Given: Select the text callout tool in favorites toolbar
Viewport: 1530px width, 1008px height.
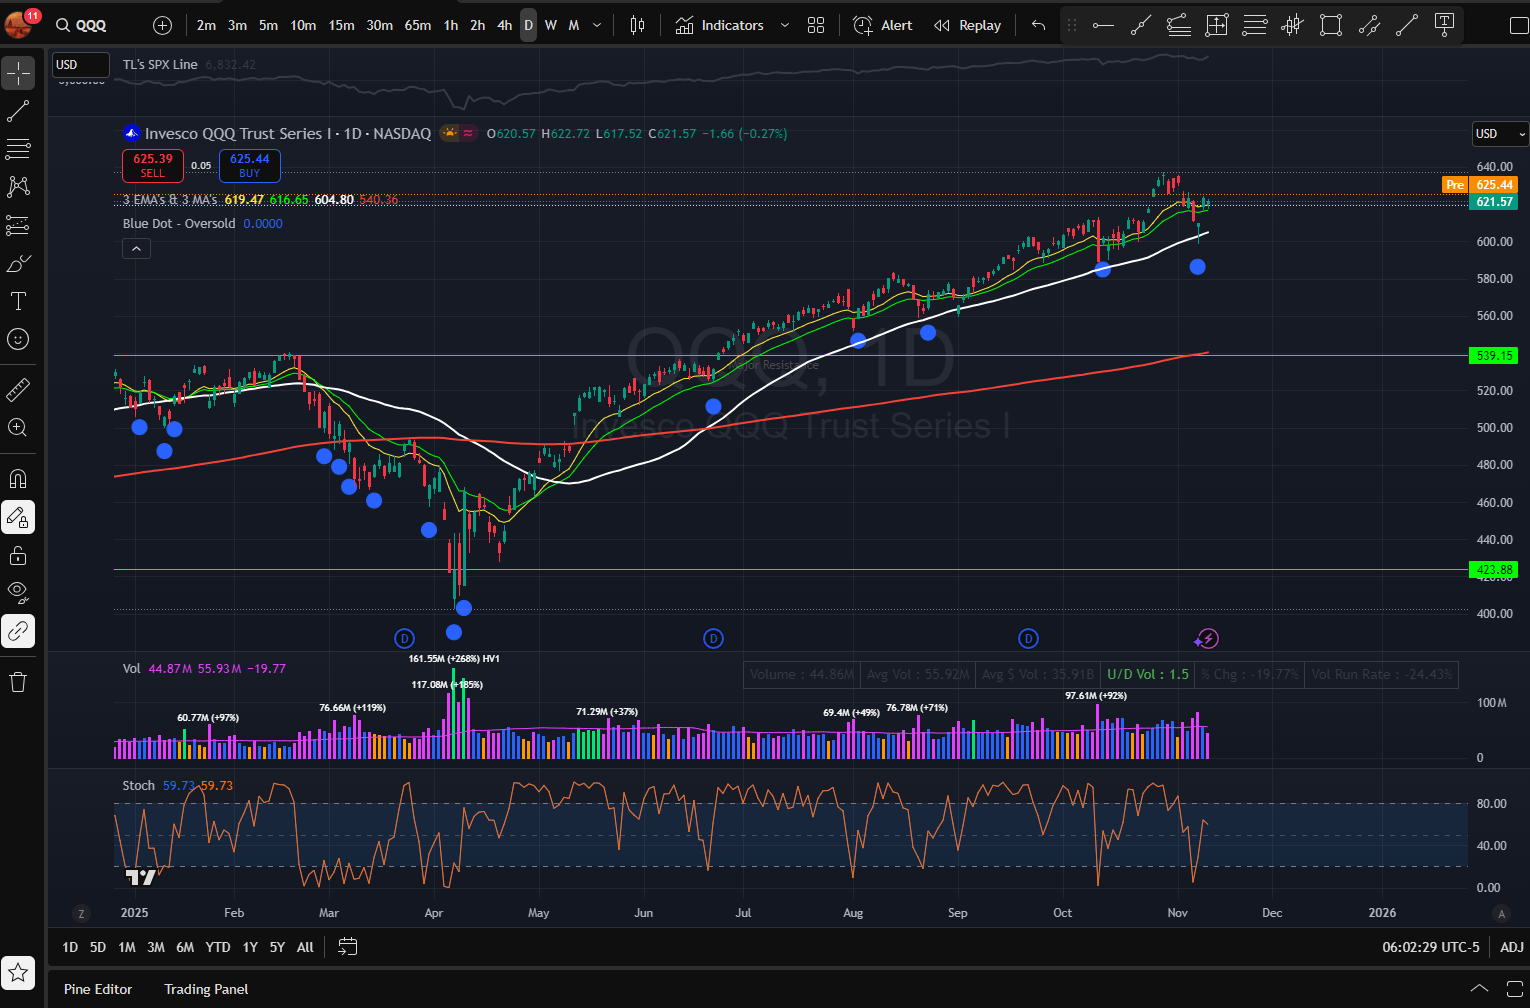Looking at the screenshot, I should pyautogui.click(x=1444, y=25).
